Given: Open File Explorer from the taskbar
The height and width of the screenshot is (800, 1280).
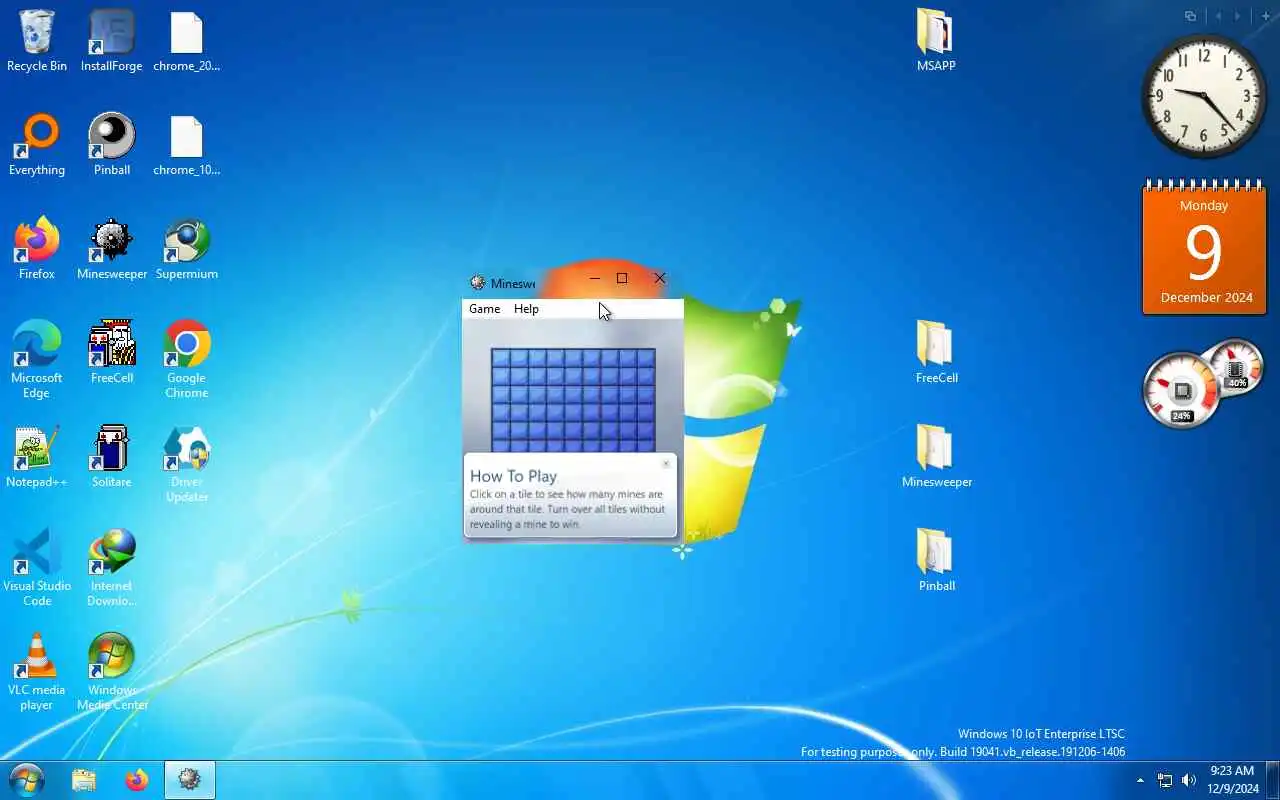Looking at the screenshot, I should (x=84, y=780).
